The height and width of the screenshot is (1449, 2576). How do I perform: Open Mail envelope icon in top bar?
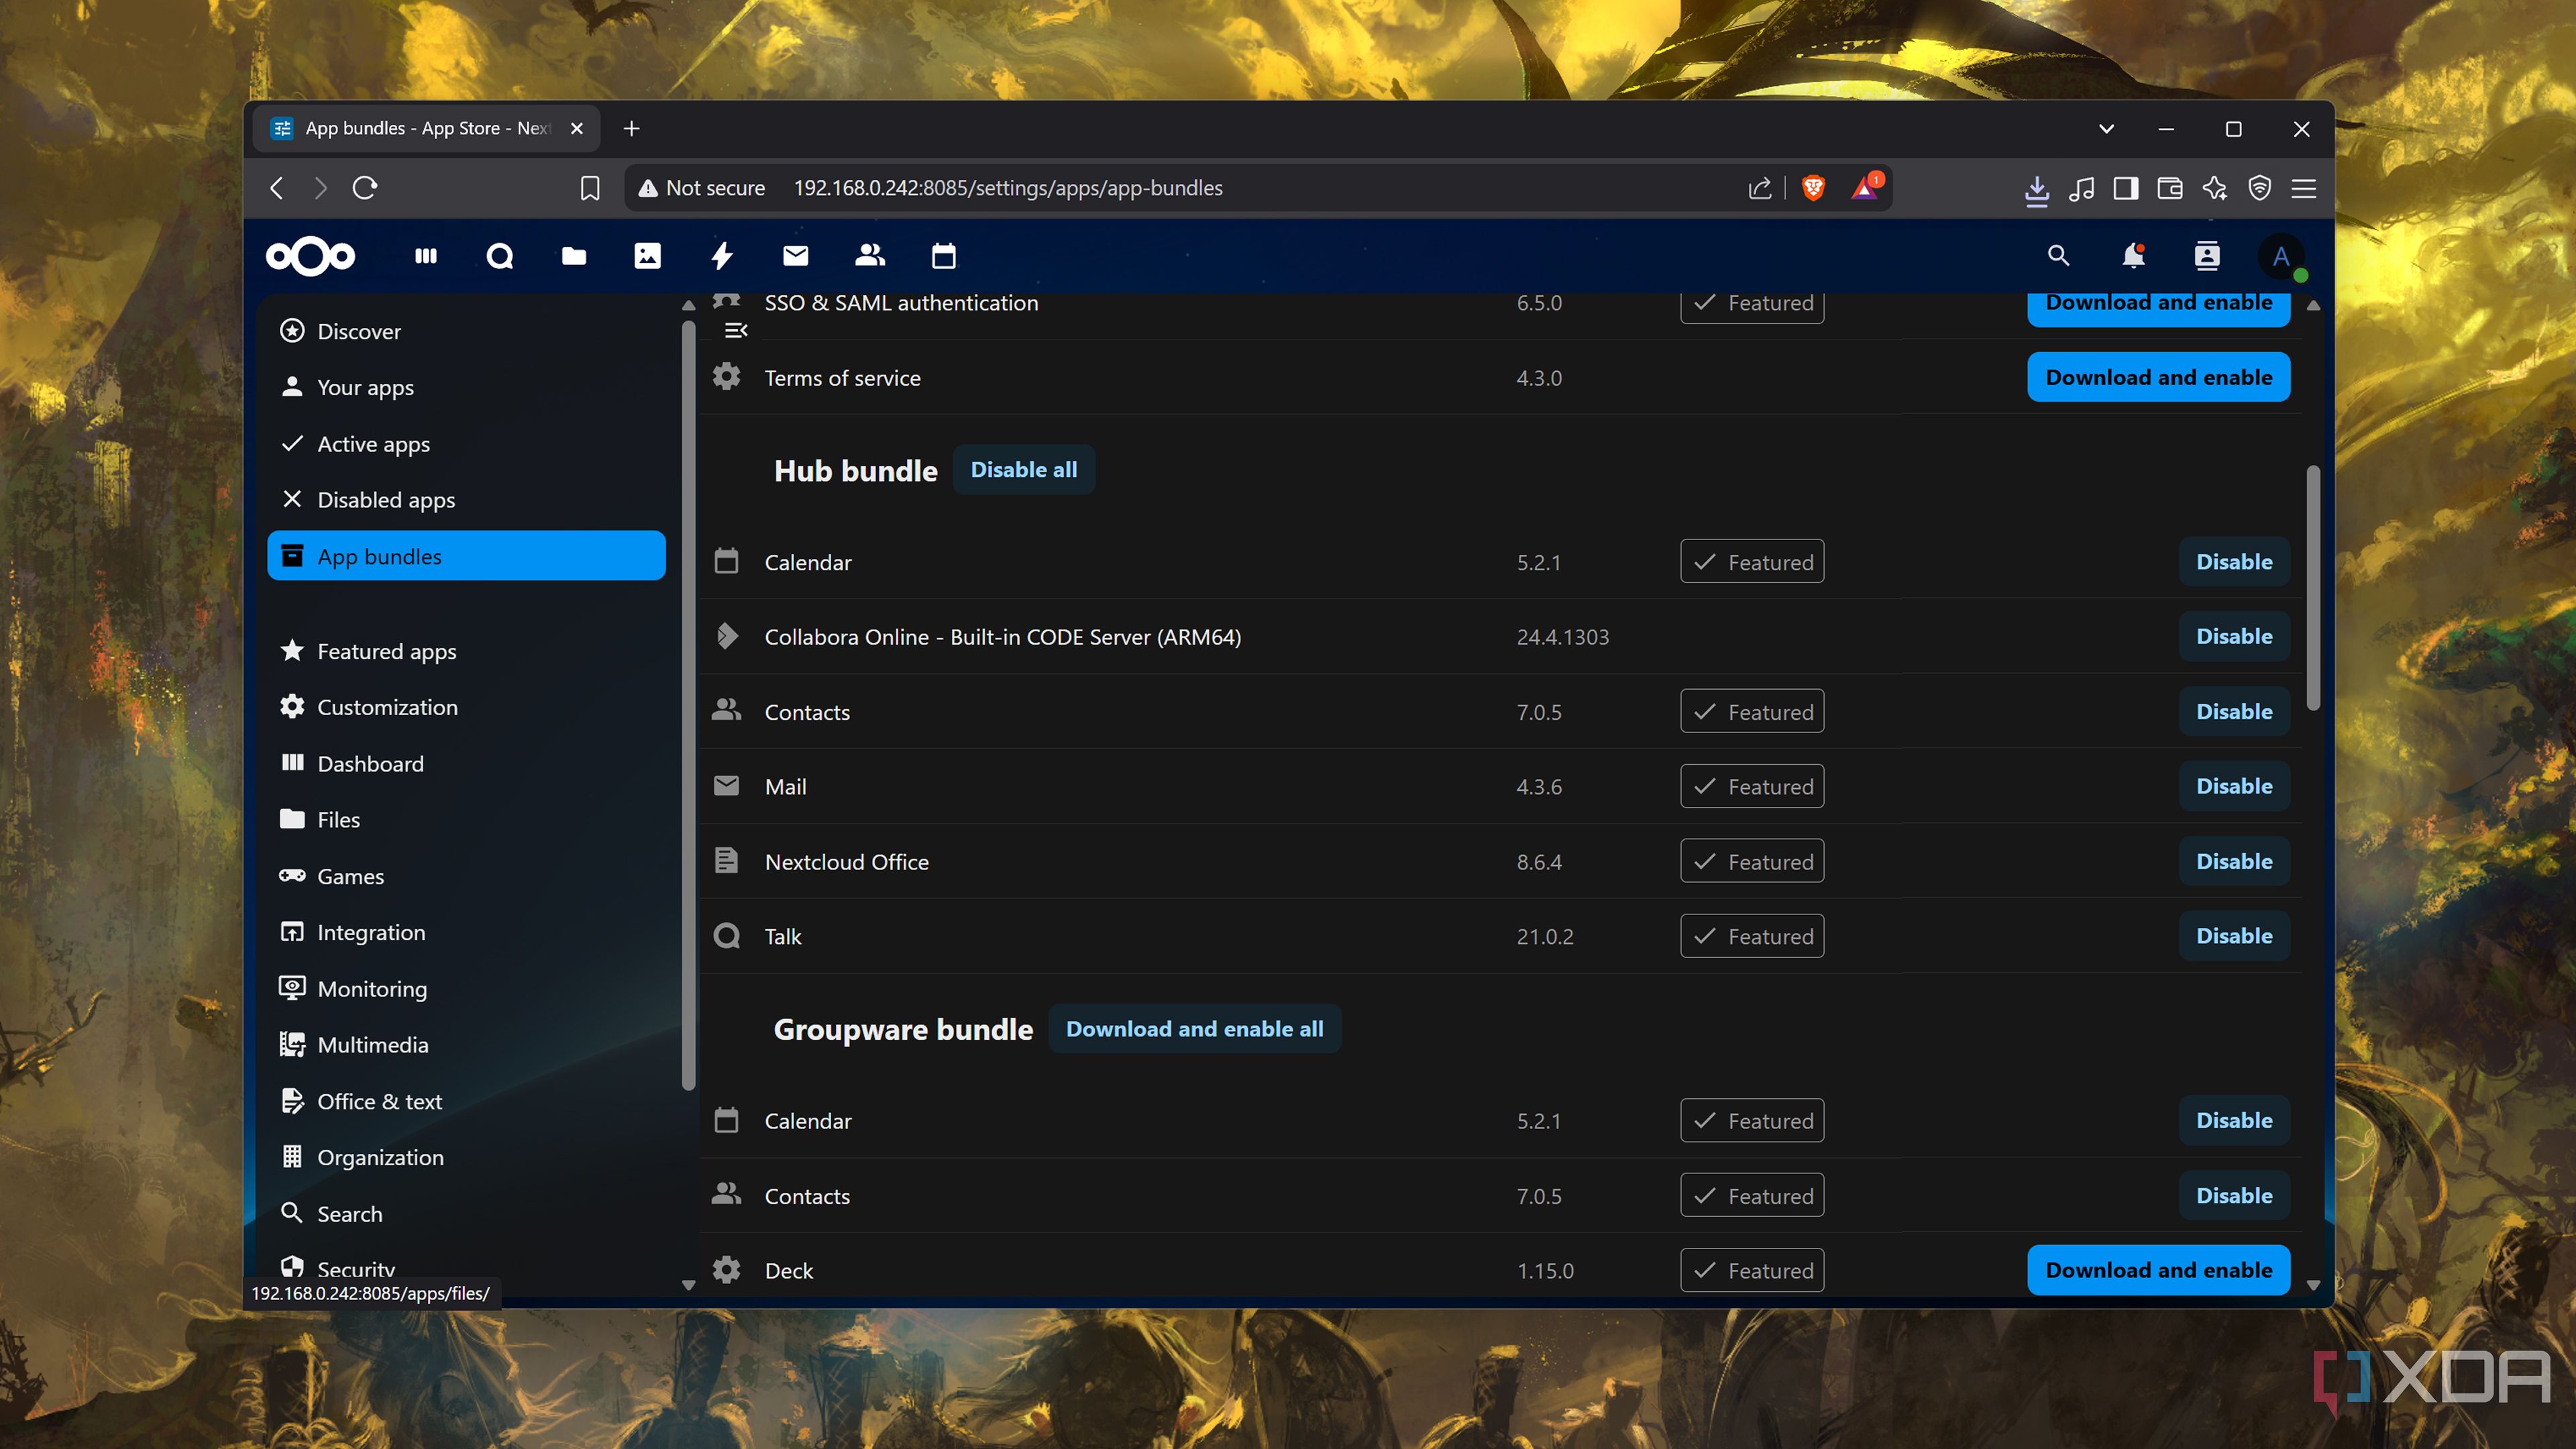796,257
